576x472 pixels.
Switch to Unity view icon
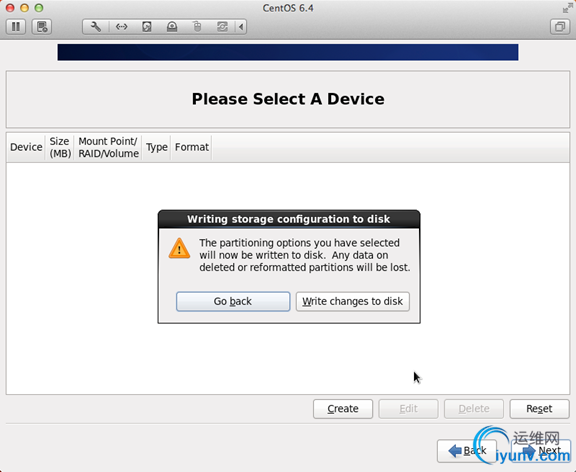point(560,27)
